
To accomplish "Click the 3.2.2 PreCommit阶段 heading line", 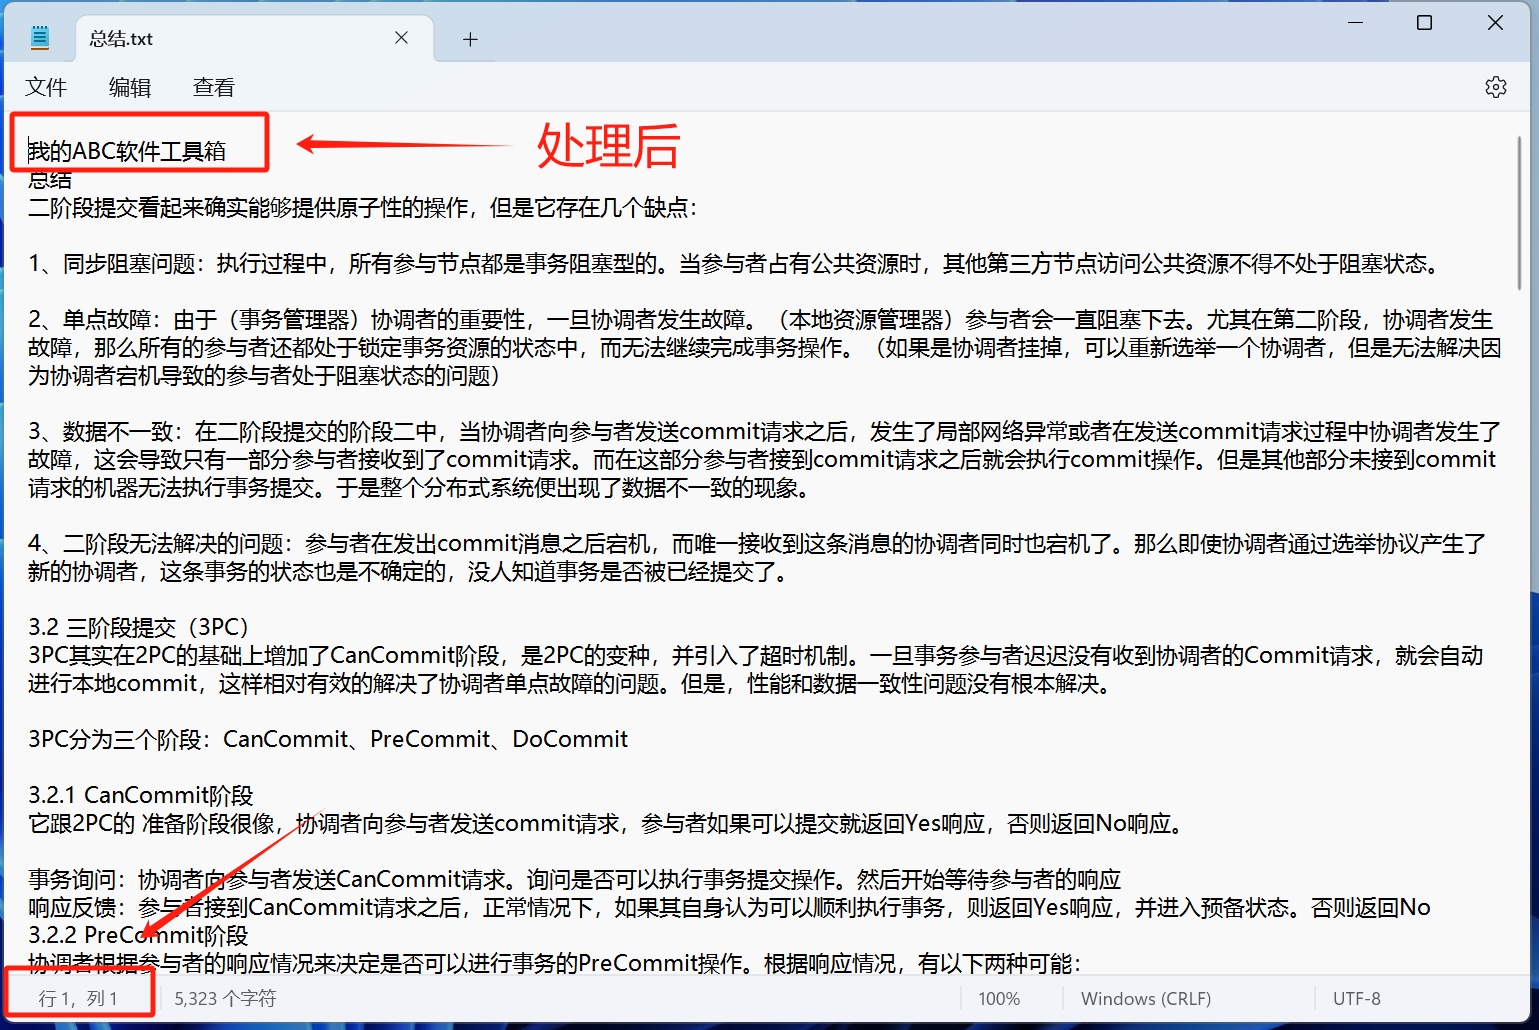I will tap(138, 935).
